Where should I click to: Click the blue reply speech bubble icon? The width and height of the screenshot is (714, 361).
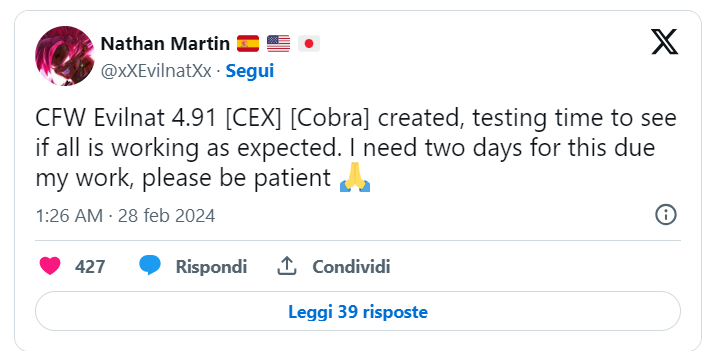click(150, 265)
